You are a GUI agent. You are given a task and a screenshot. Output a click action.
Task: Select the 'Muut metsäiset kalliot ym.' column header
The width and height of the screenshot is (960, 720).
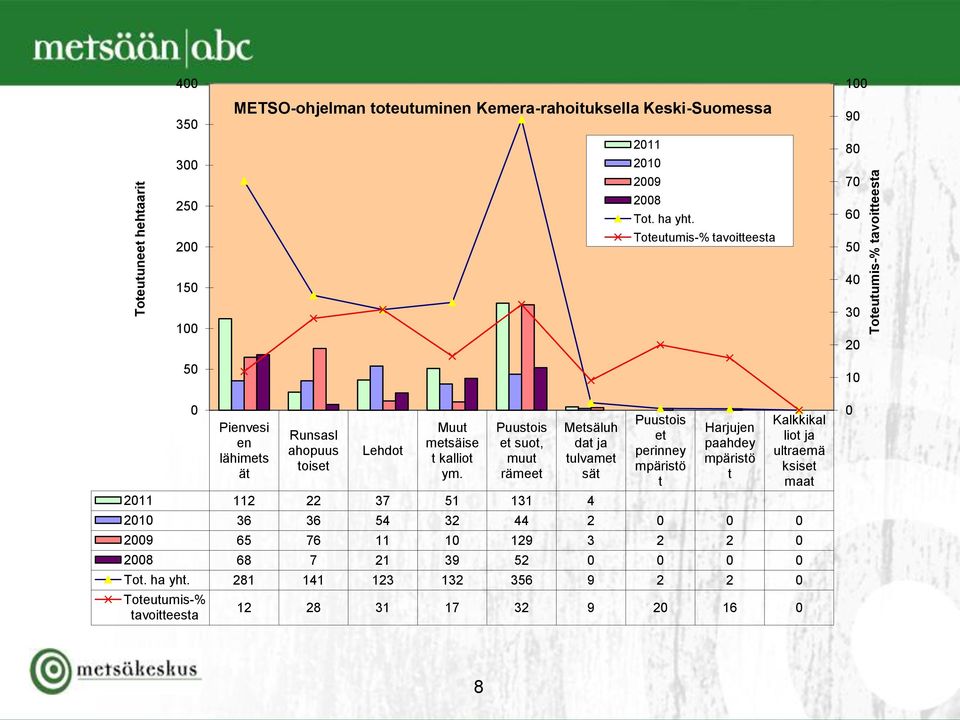click(x=452, y=450)
